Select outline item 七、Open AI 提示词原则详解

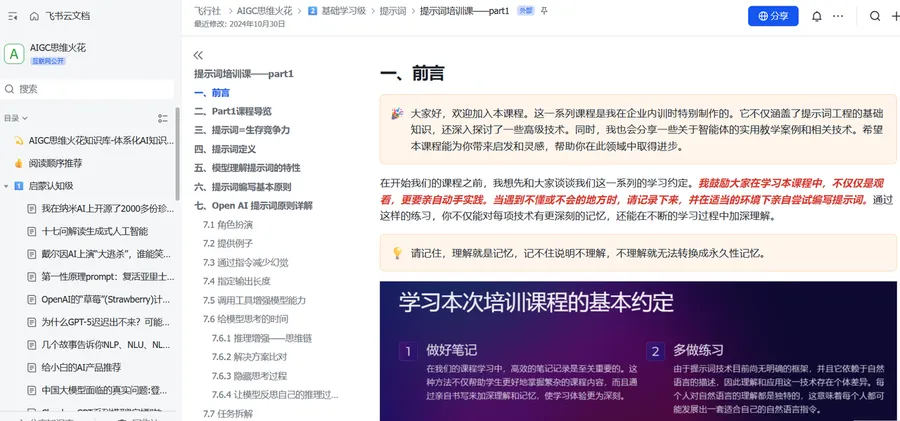[x=253, y=206]
